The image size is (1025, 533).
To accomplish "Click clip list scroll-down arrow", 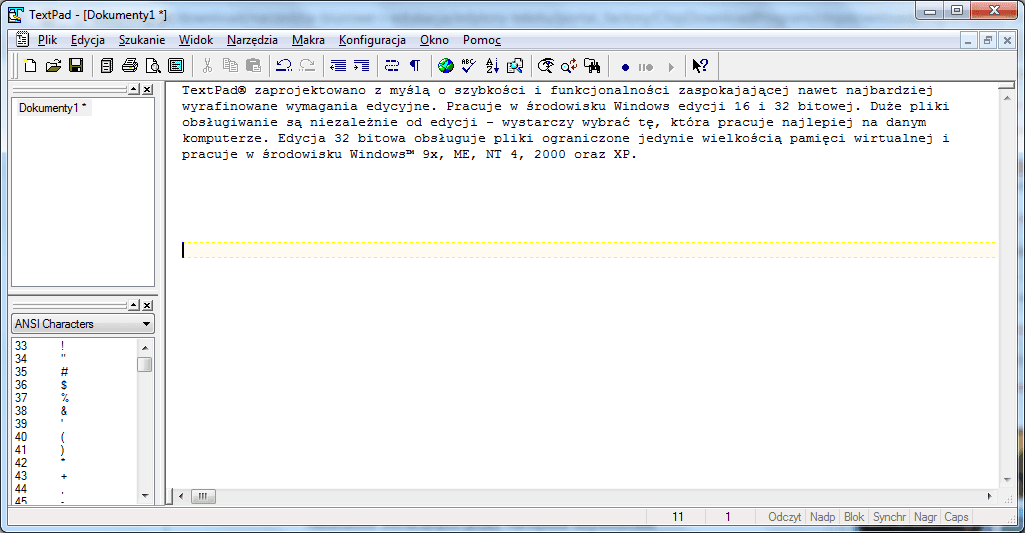I will pyautogui.click(x=145, y=496).
